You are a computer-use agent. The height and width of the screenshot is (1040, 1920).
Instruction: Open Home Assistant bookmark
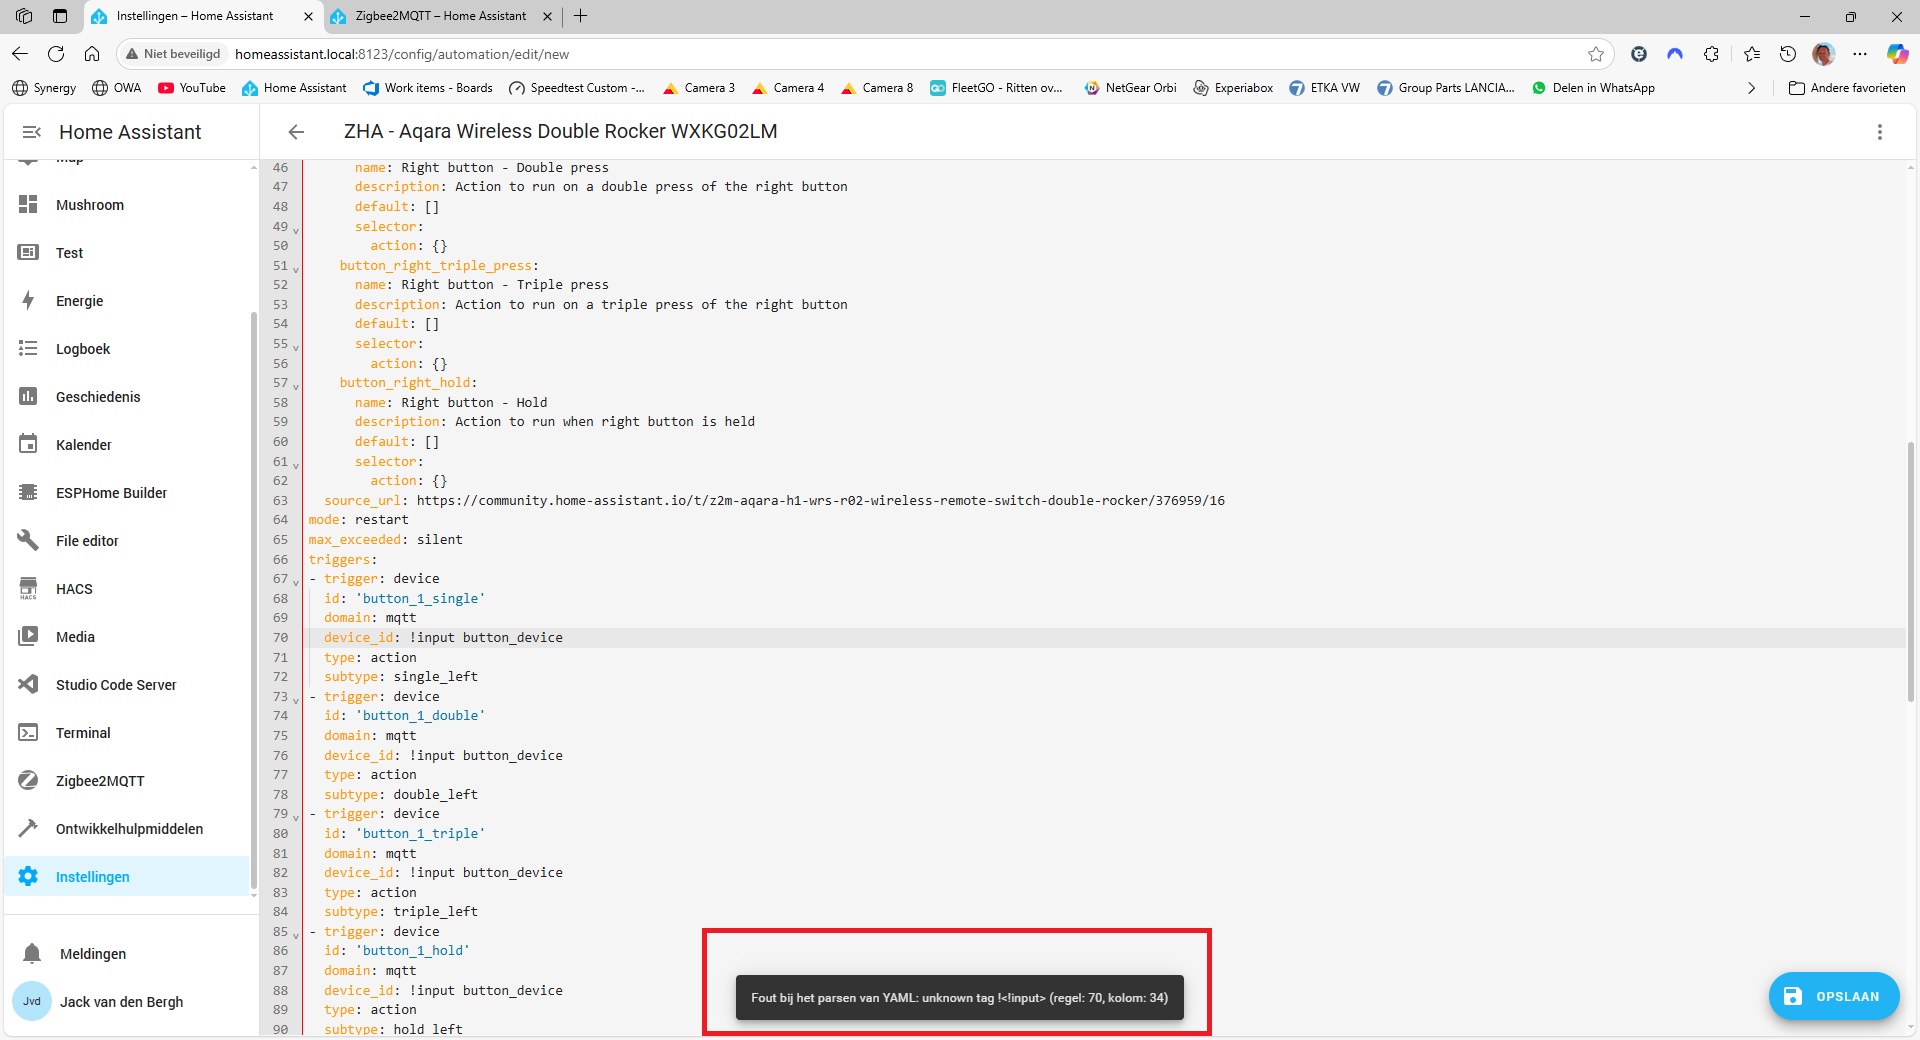click(x=294, y=88)
